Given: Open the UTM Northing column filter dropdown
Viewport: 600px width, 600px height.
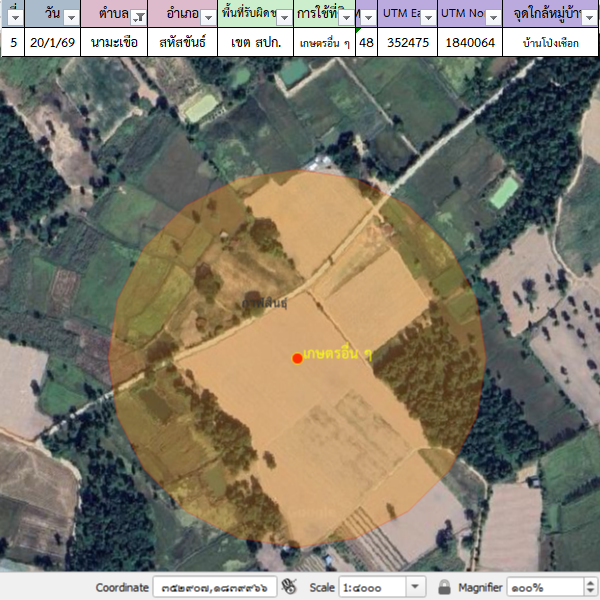Looking at the screenshot, I should 491,16.
